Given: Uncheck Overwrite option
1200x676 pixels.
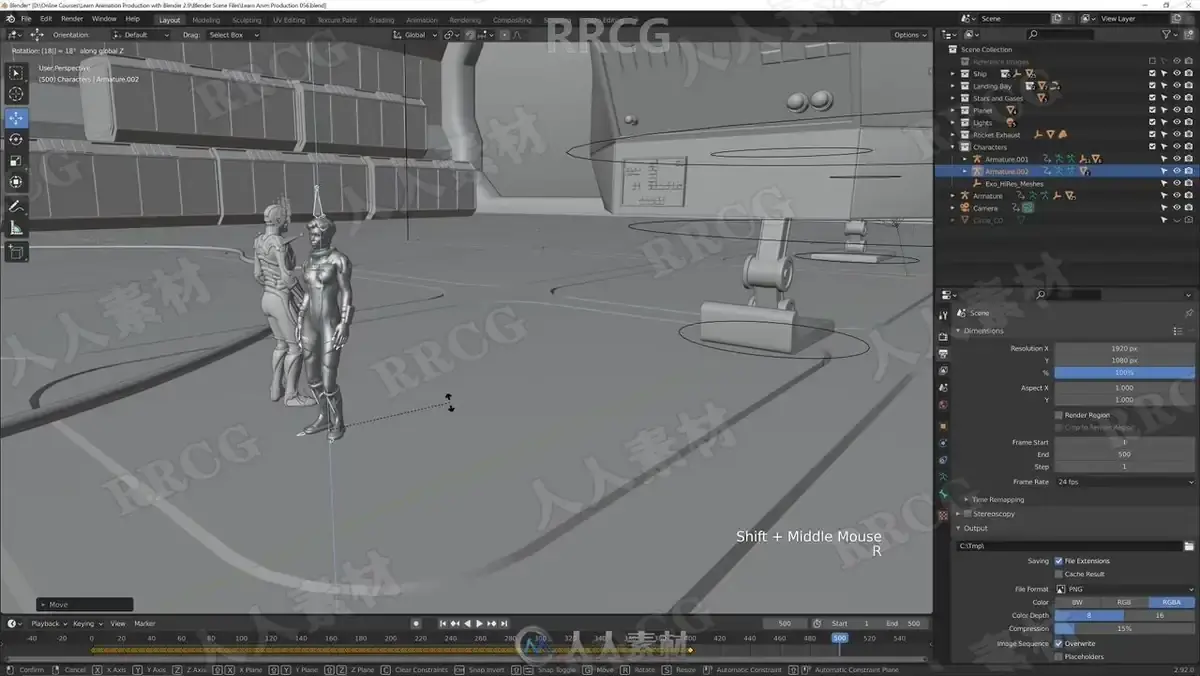Looking at the screenshot, I should click(1058, 644).
